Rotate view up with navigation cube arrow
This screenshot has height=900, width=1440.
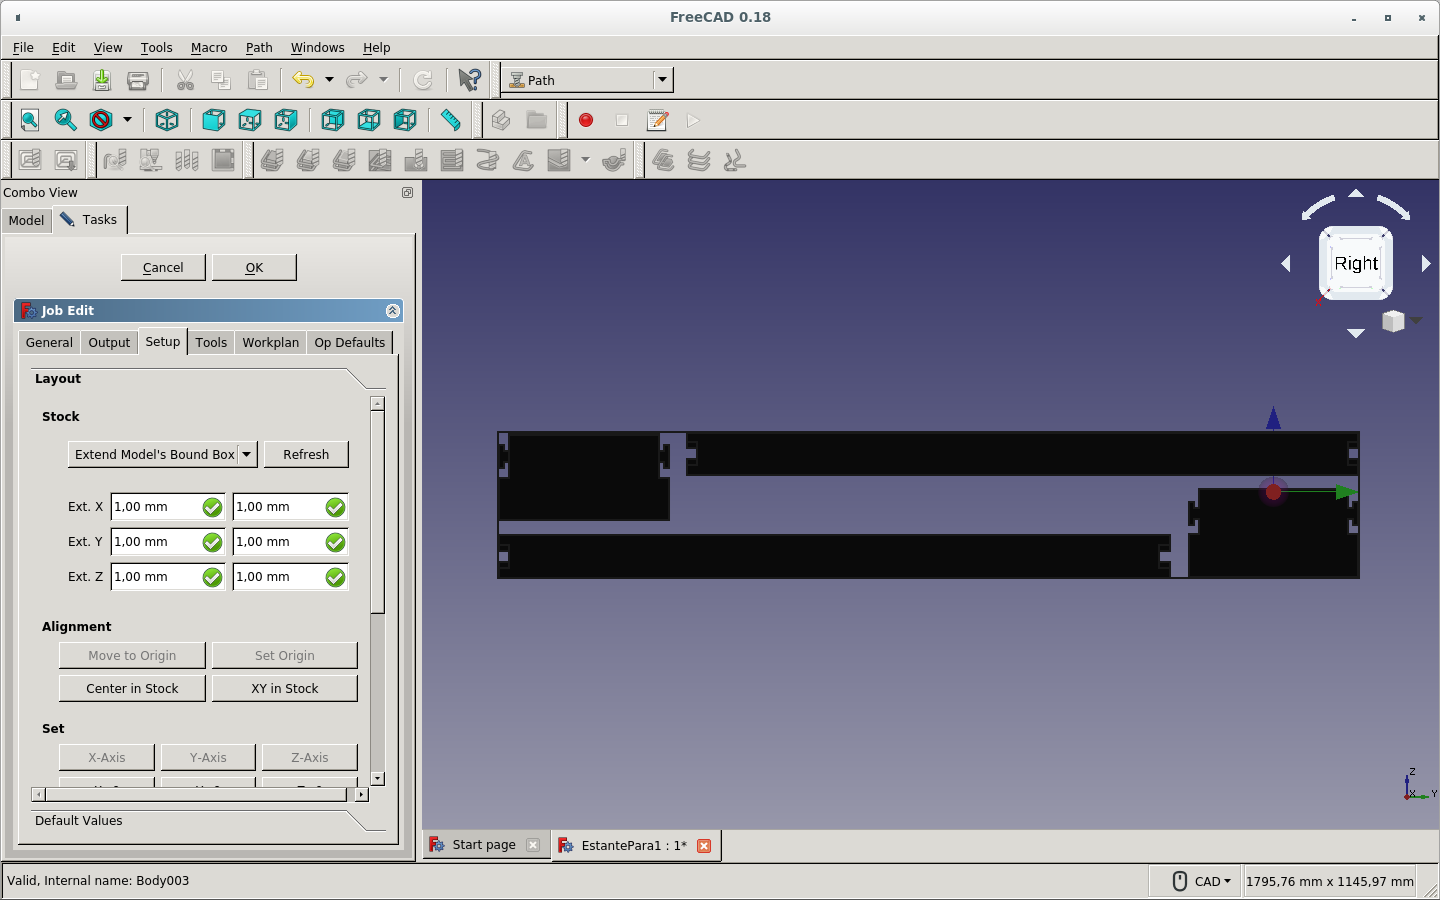[x=1356, y=193]
